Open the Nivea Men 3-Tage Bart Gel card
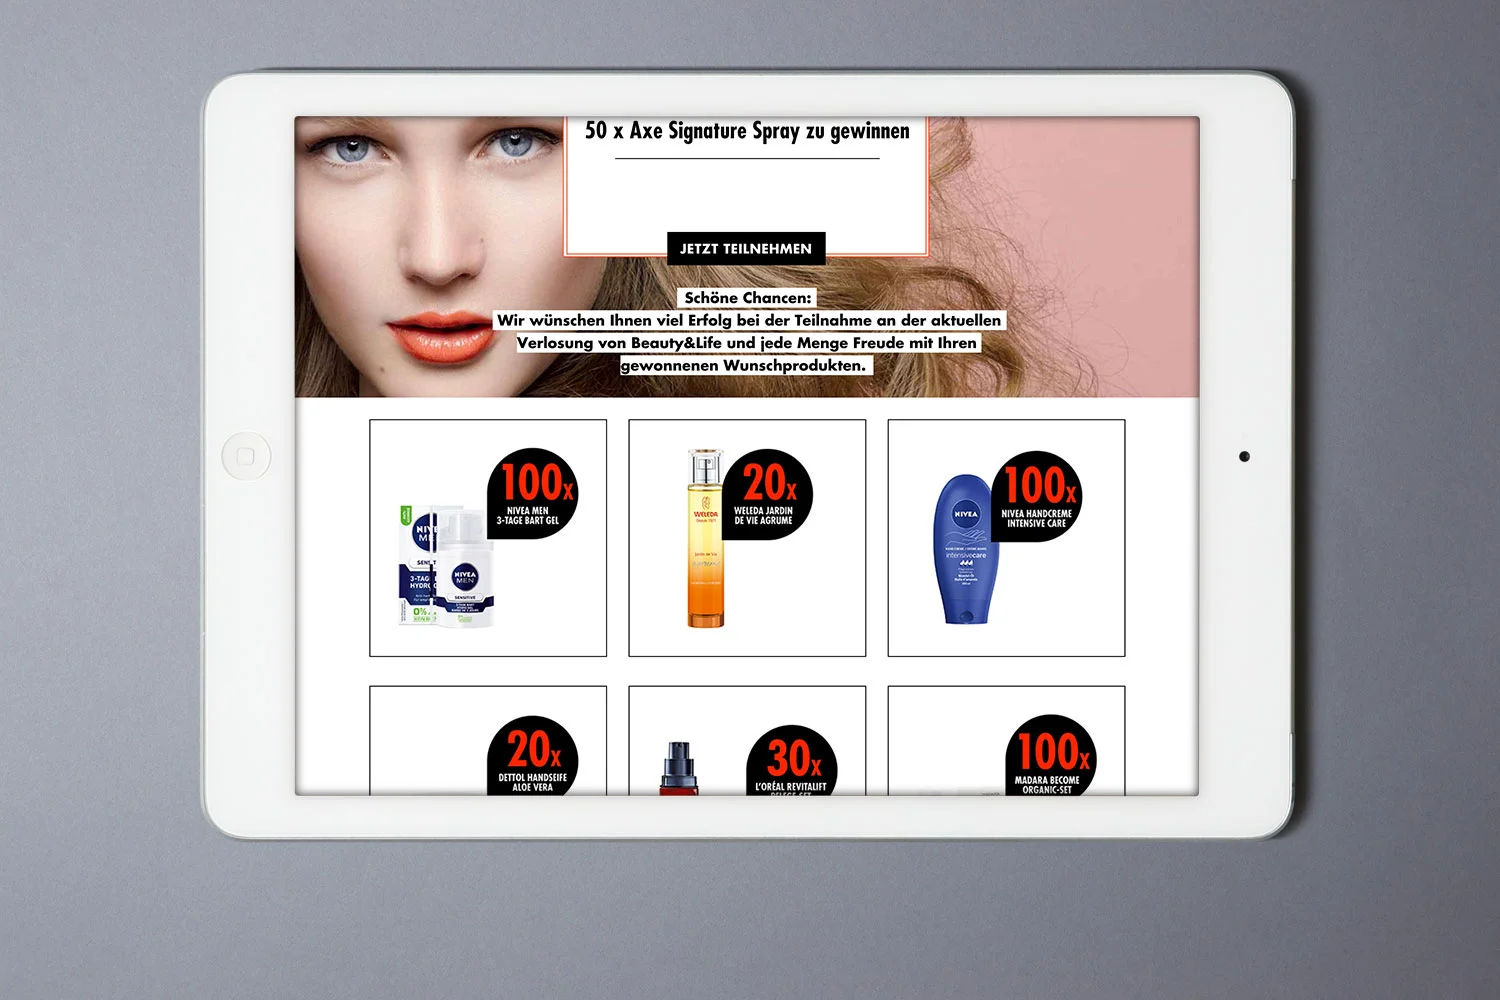Image resolution: width=1500 pixels, height=1000 pixels. (x=488, y=538)
